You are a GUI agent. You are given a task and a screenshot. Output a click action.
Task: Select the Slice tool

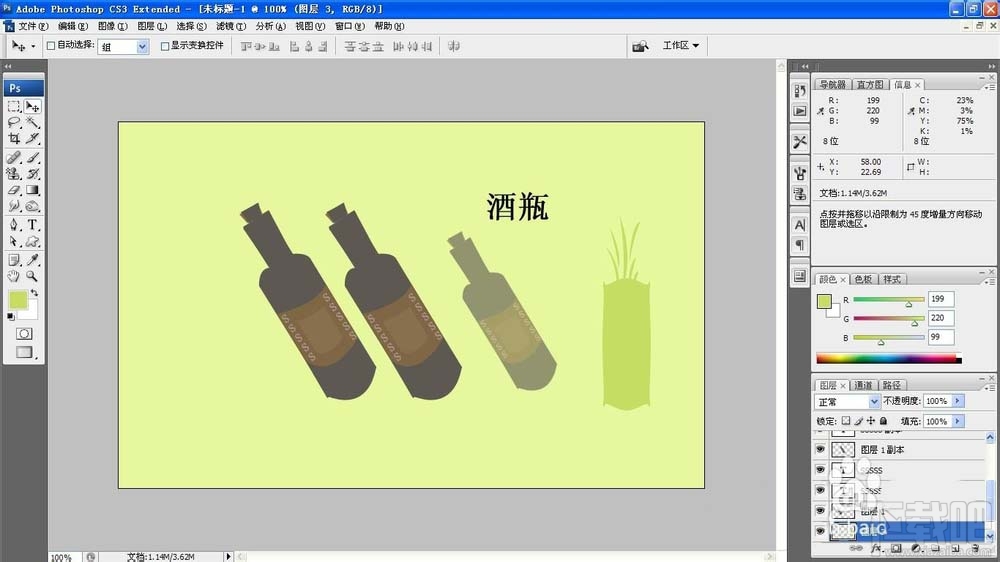coord(33,138)
